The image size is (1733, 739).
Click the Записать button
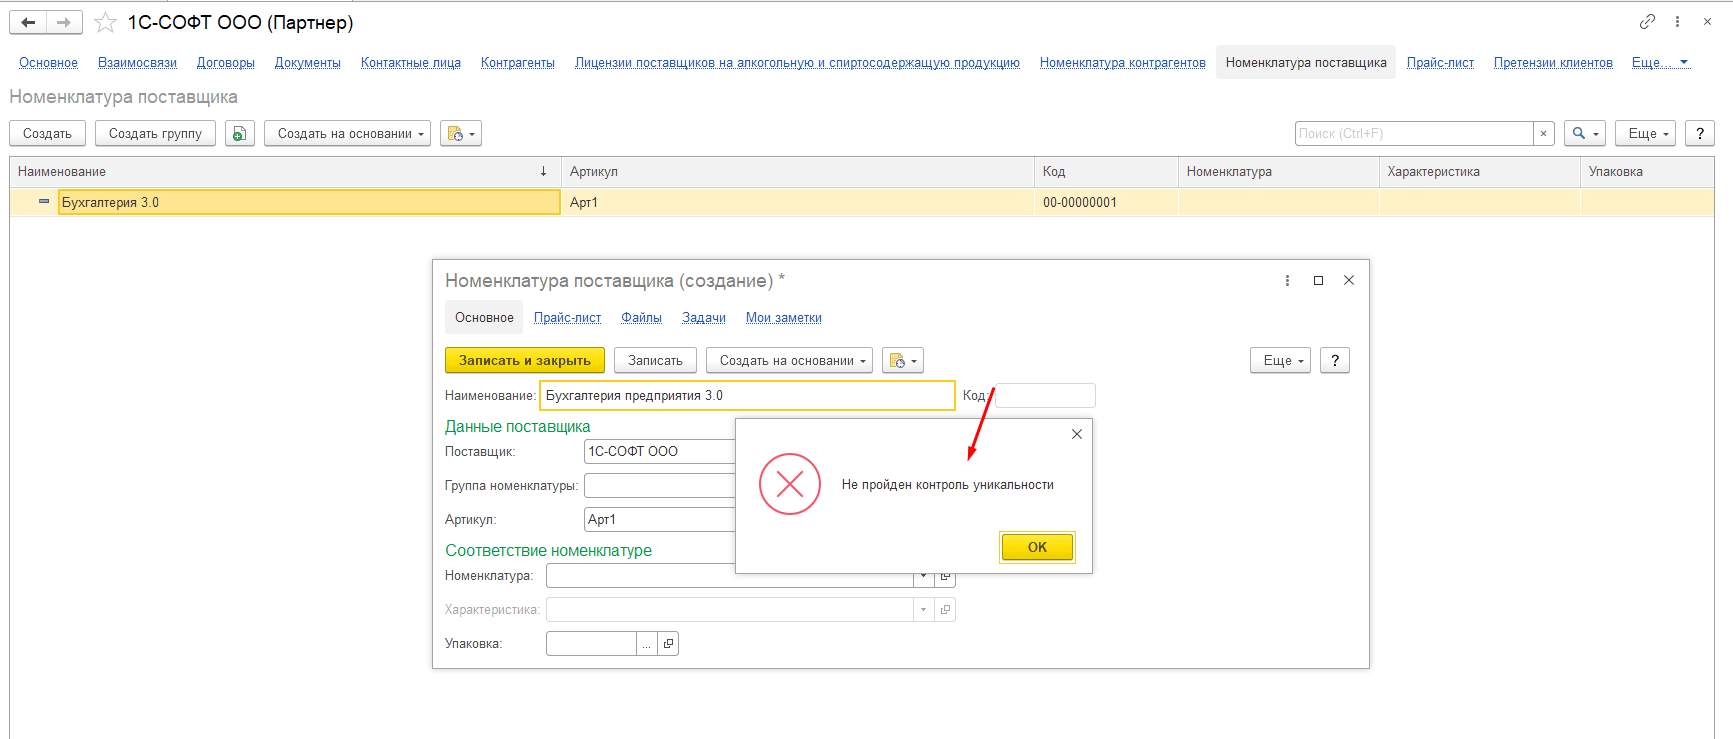655,360
